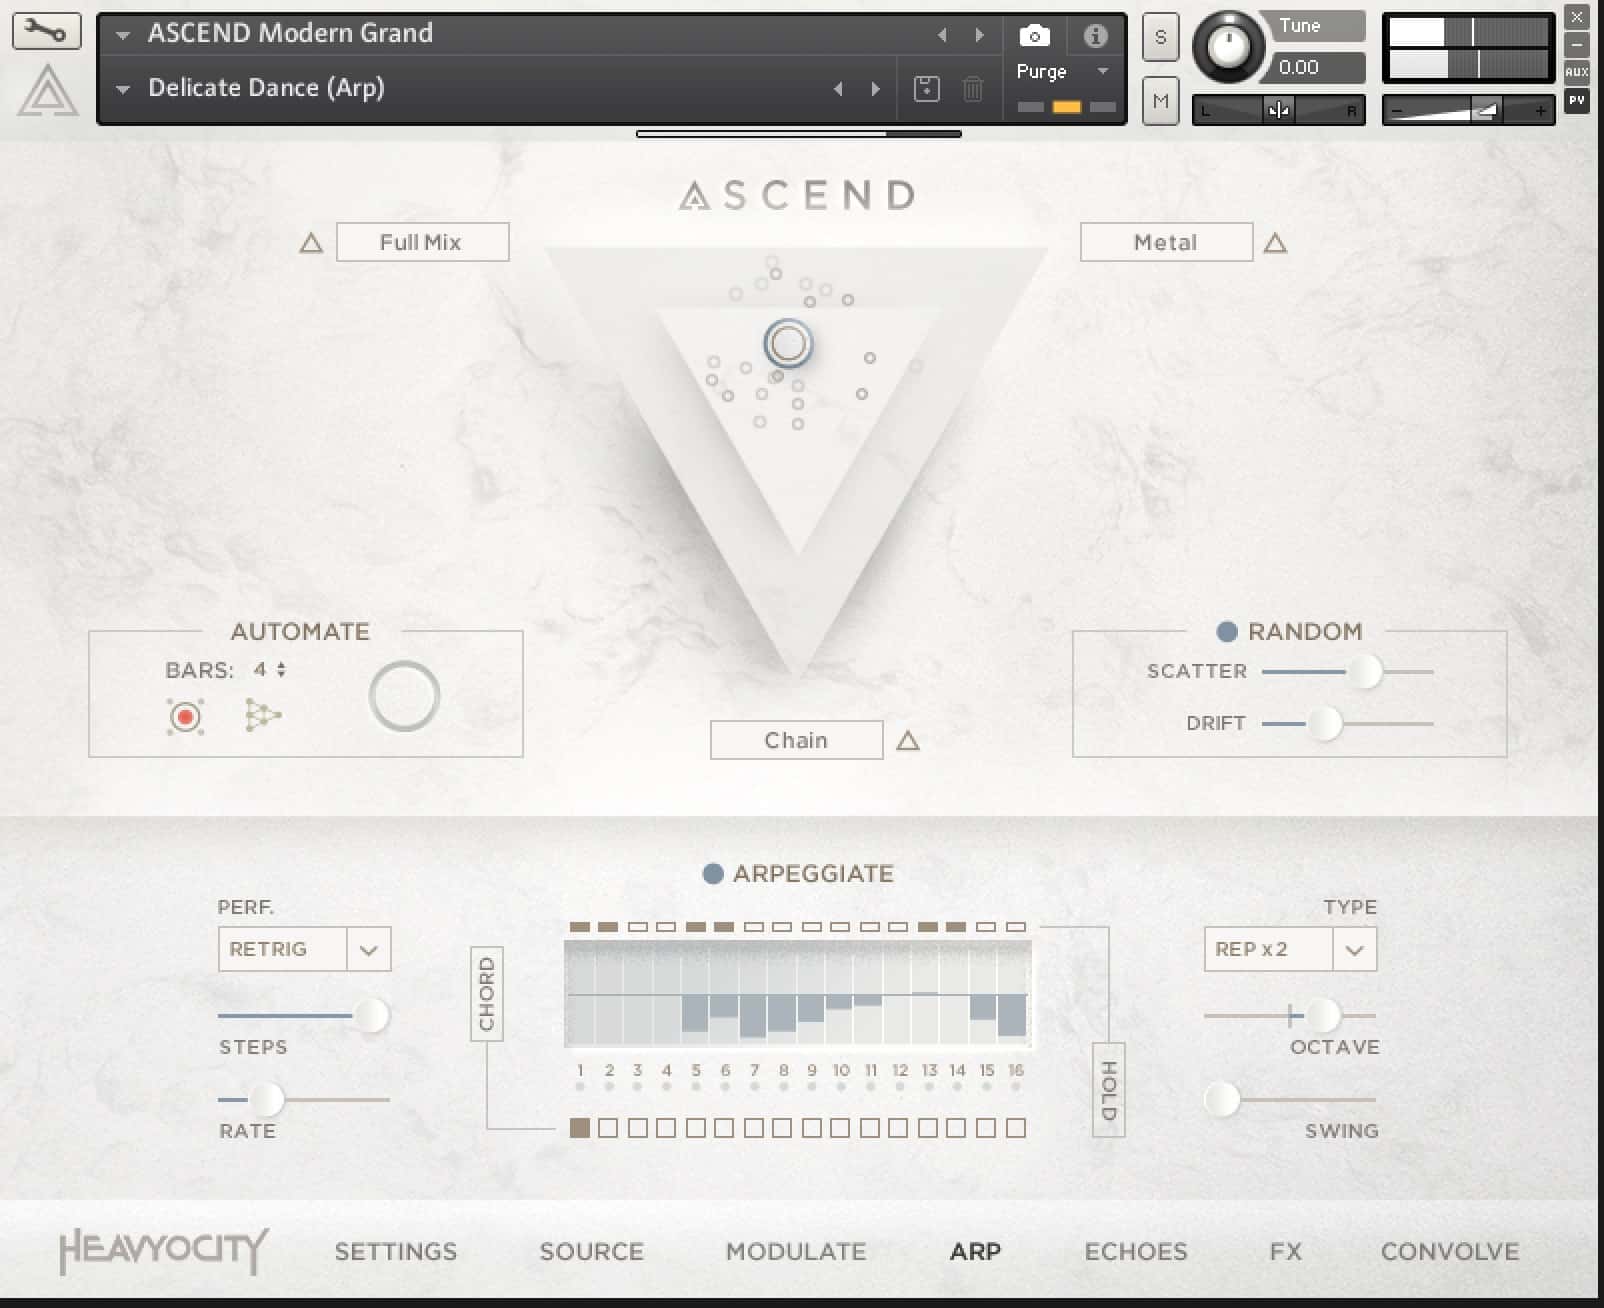Screen dimensions: 1604x1308
Task: Open the CONVOLVE tab
Action: [x=1450, y=1252]
